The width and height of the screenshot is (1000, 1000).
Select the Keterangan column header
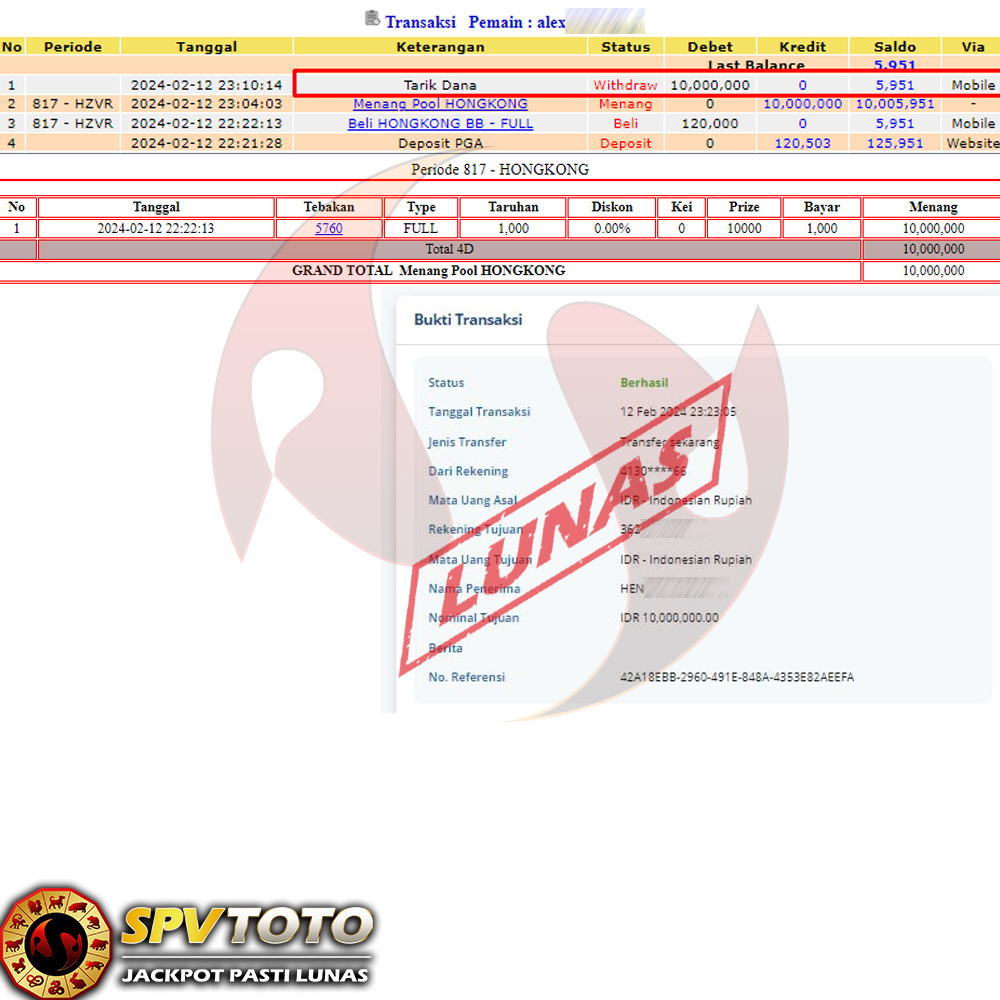click(440, 47)
